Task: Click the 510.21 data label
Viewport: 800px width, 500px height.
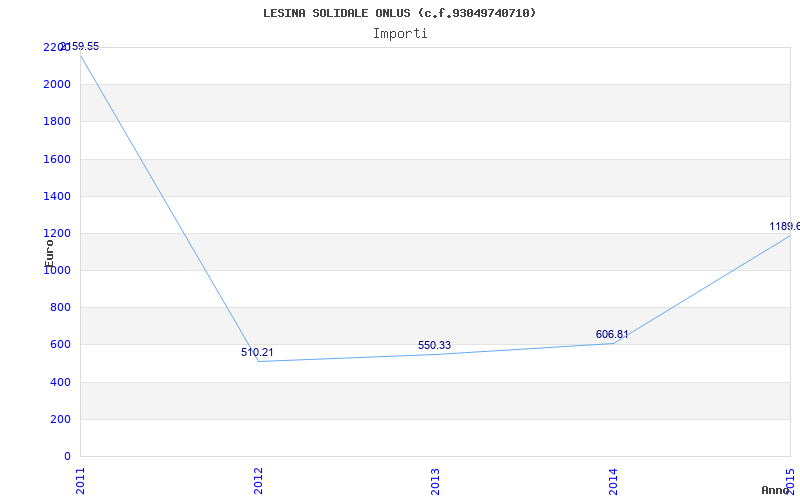Action: tap(257, 353)
